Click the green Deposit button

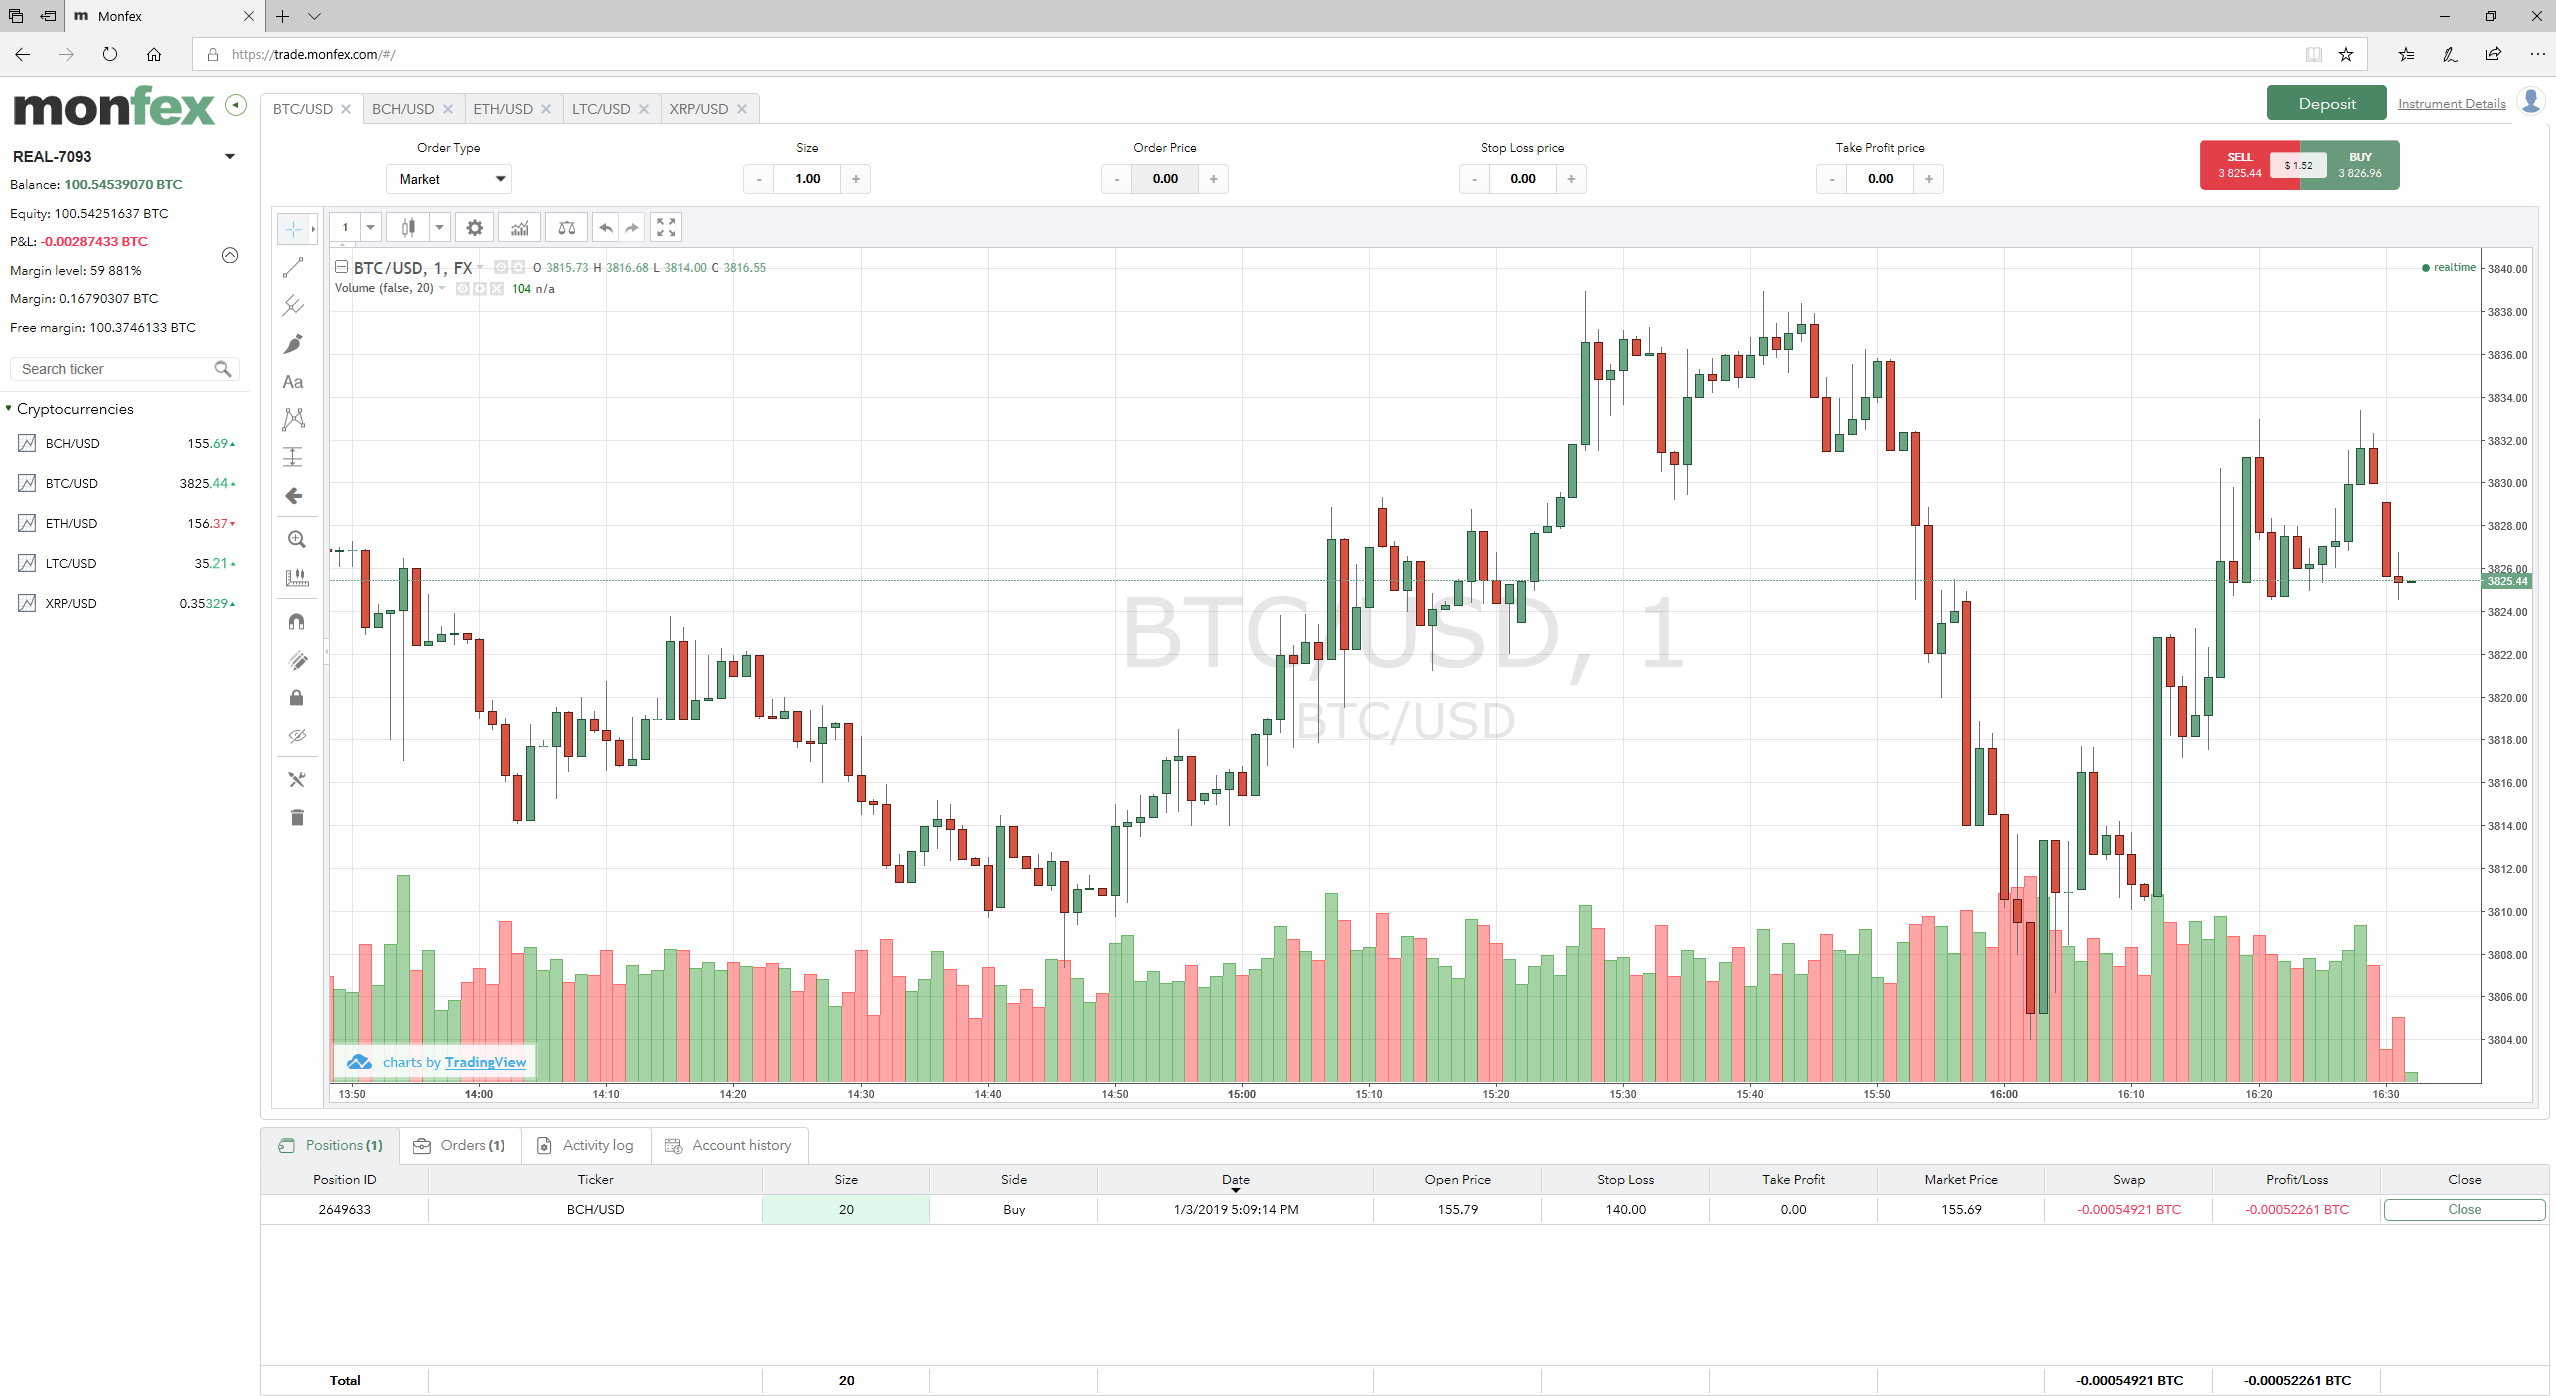click(x=2326, y=104)
